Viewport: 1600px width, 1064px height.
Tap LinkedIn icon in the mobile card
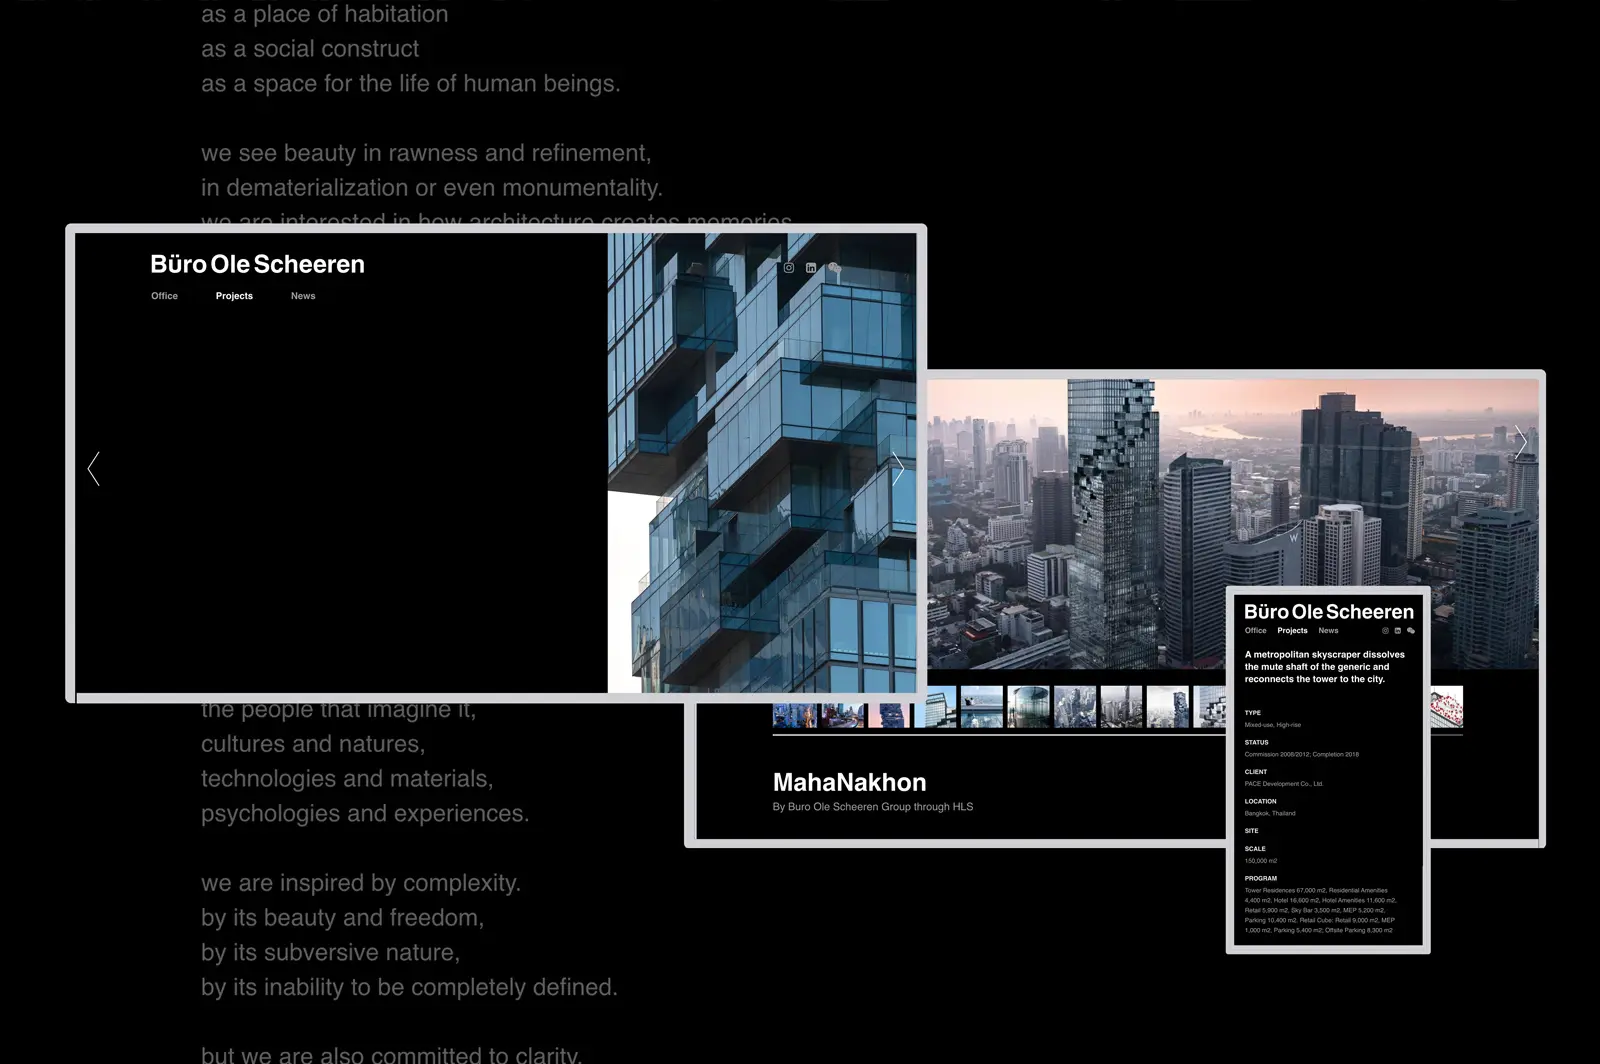tap(1398, 631)
